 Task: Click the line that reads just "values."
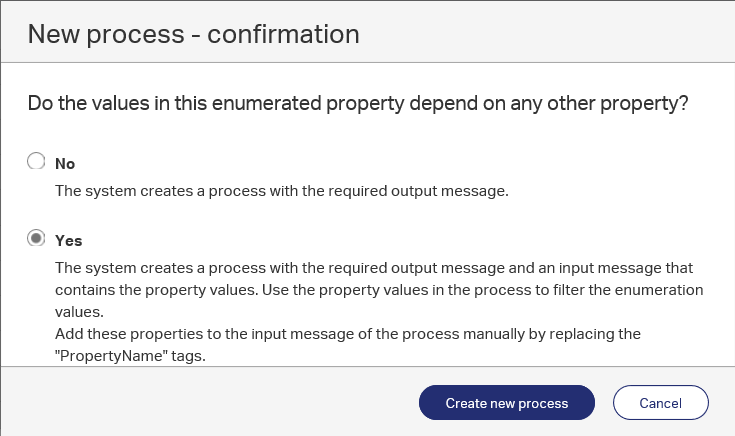click(x=77, y=311)
